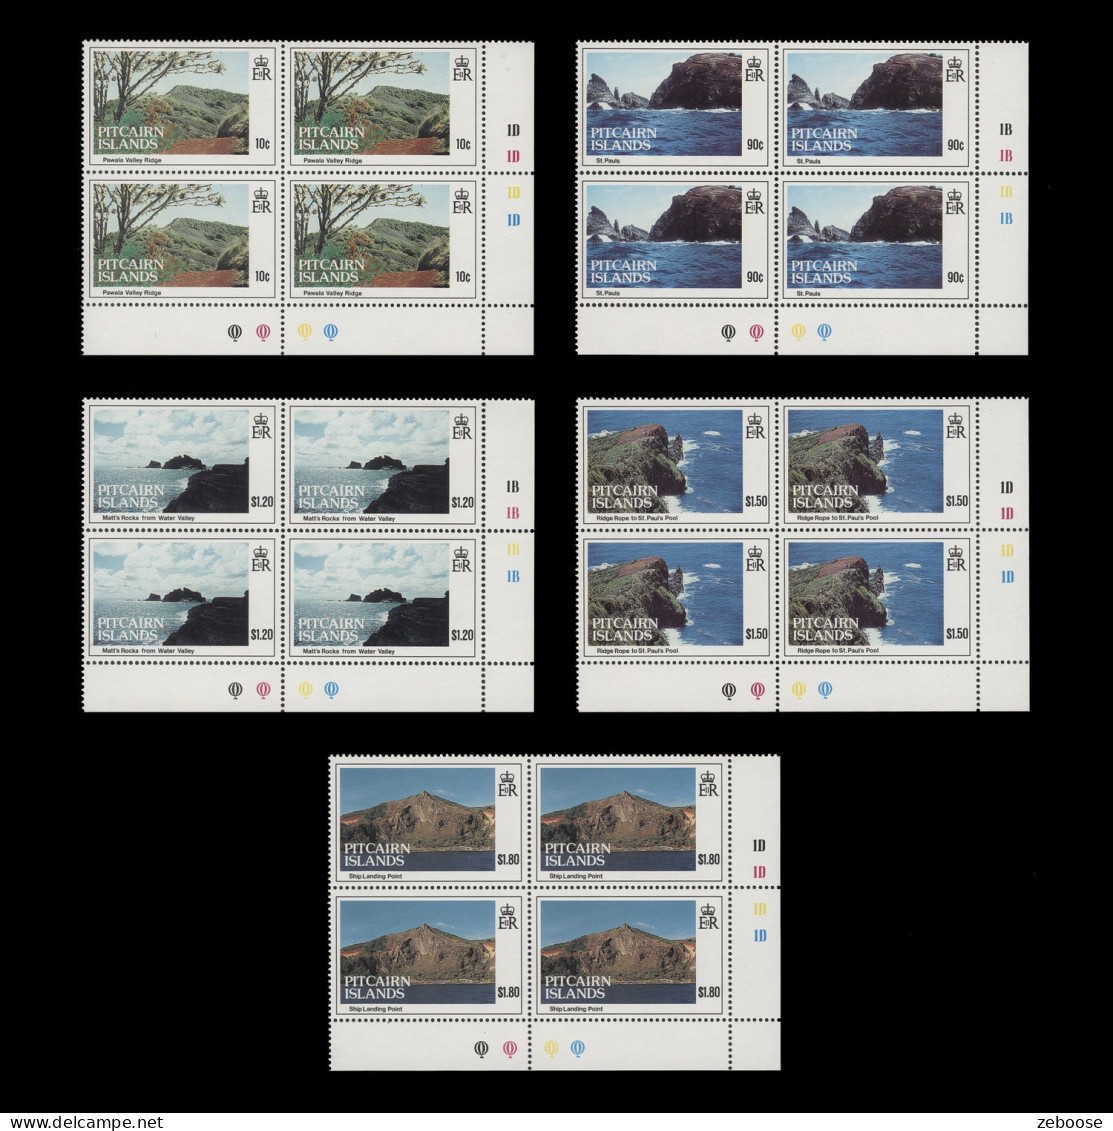Select the bottom-right St. Pauls 90c stamp
Screen dimensions: 1113x1131
[x=874, y=238]
